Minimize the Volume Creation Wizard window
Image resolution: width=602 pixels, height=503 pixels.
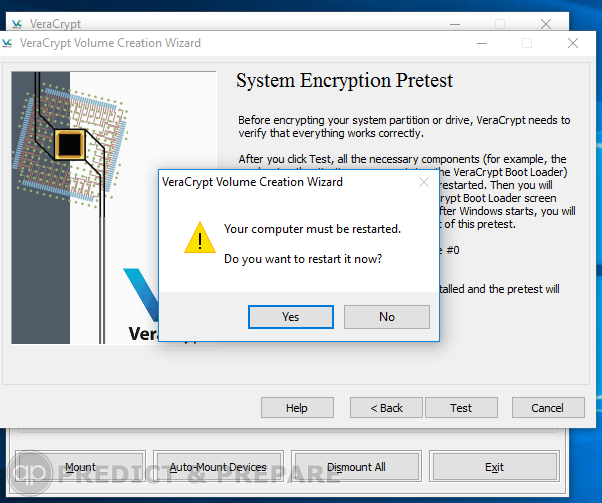[482, 43]
